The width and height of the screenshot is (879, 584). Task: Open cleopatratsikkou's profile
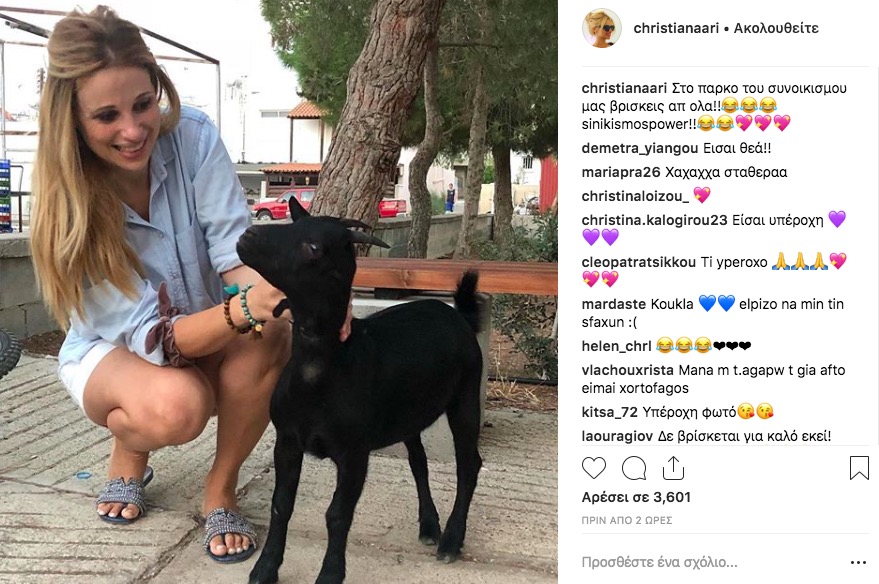click(x=639, y=262)
